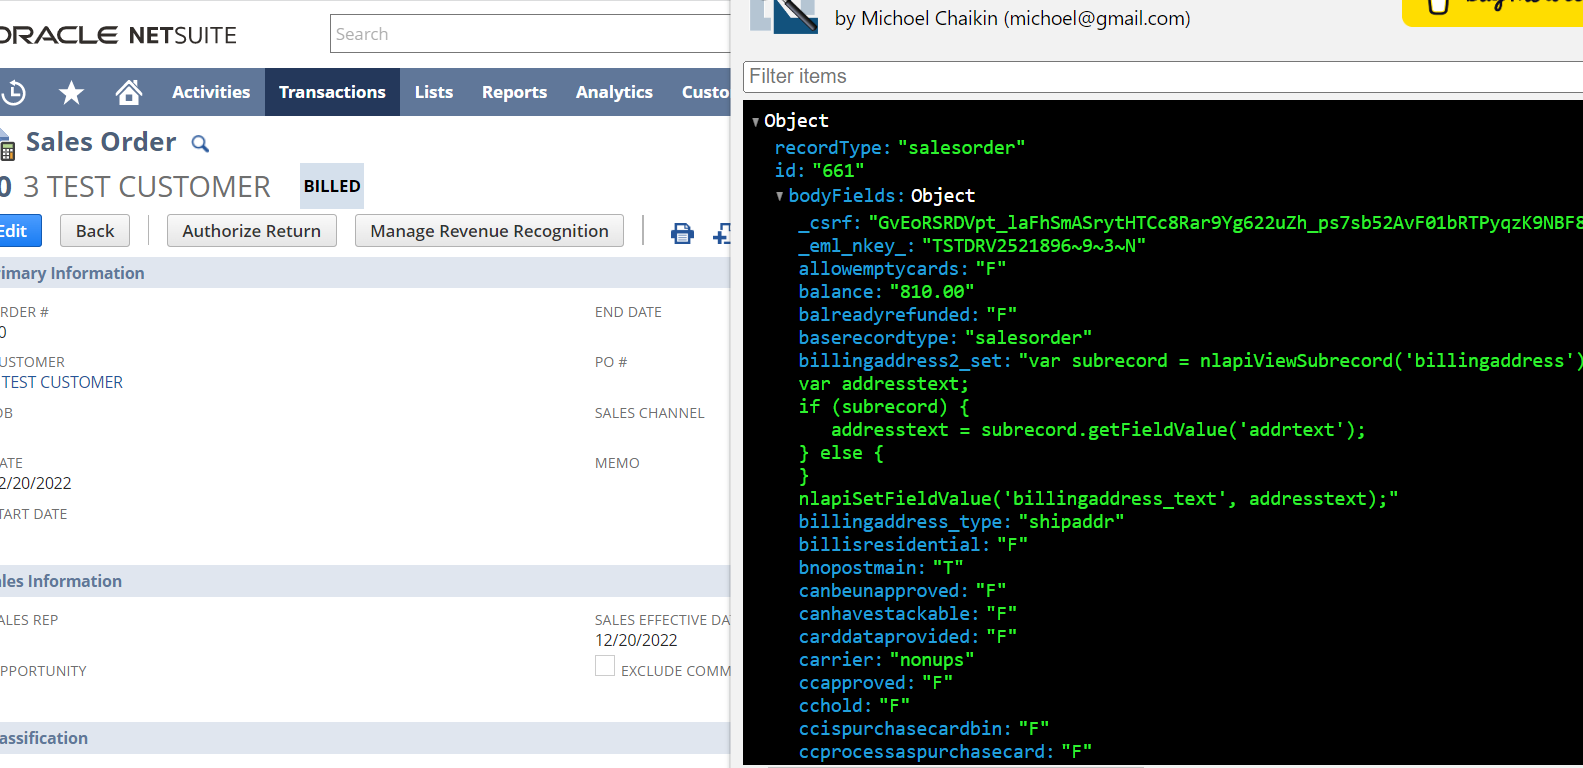Screen dimensions: 1583x768
Task: Select the bnopostmain "T" line
Action: coord(881,568)
